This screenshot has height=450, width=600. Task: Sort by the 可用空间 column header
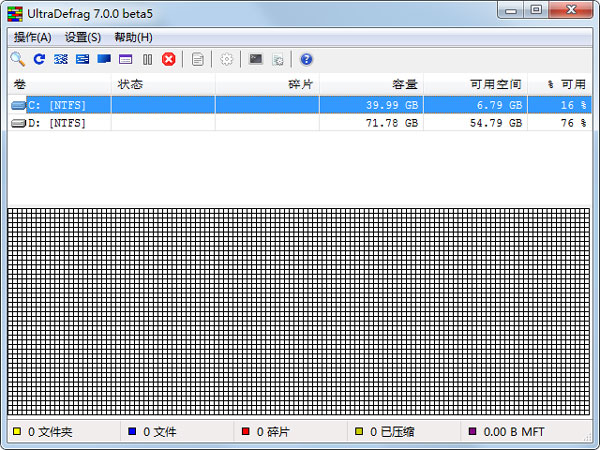[476, 84]
